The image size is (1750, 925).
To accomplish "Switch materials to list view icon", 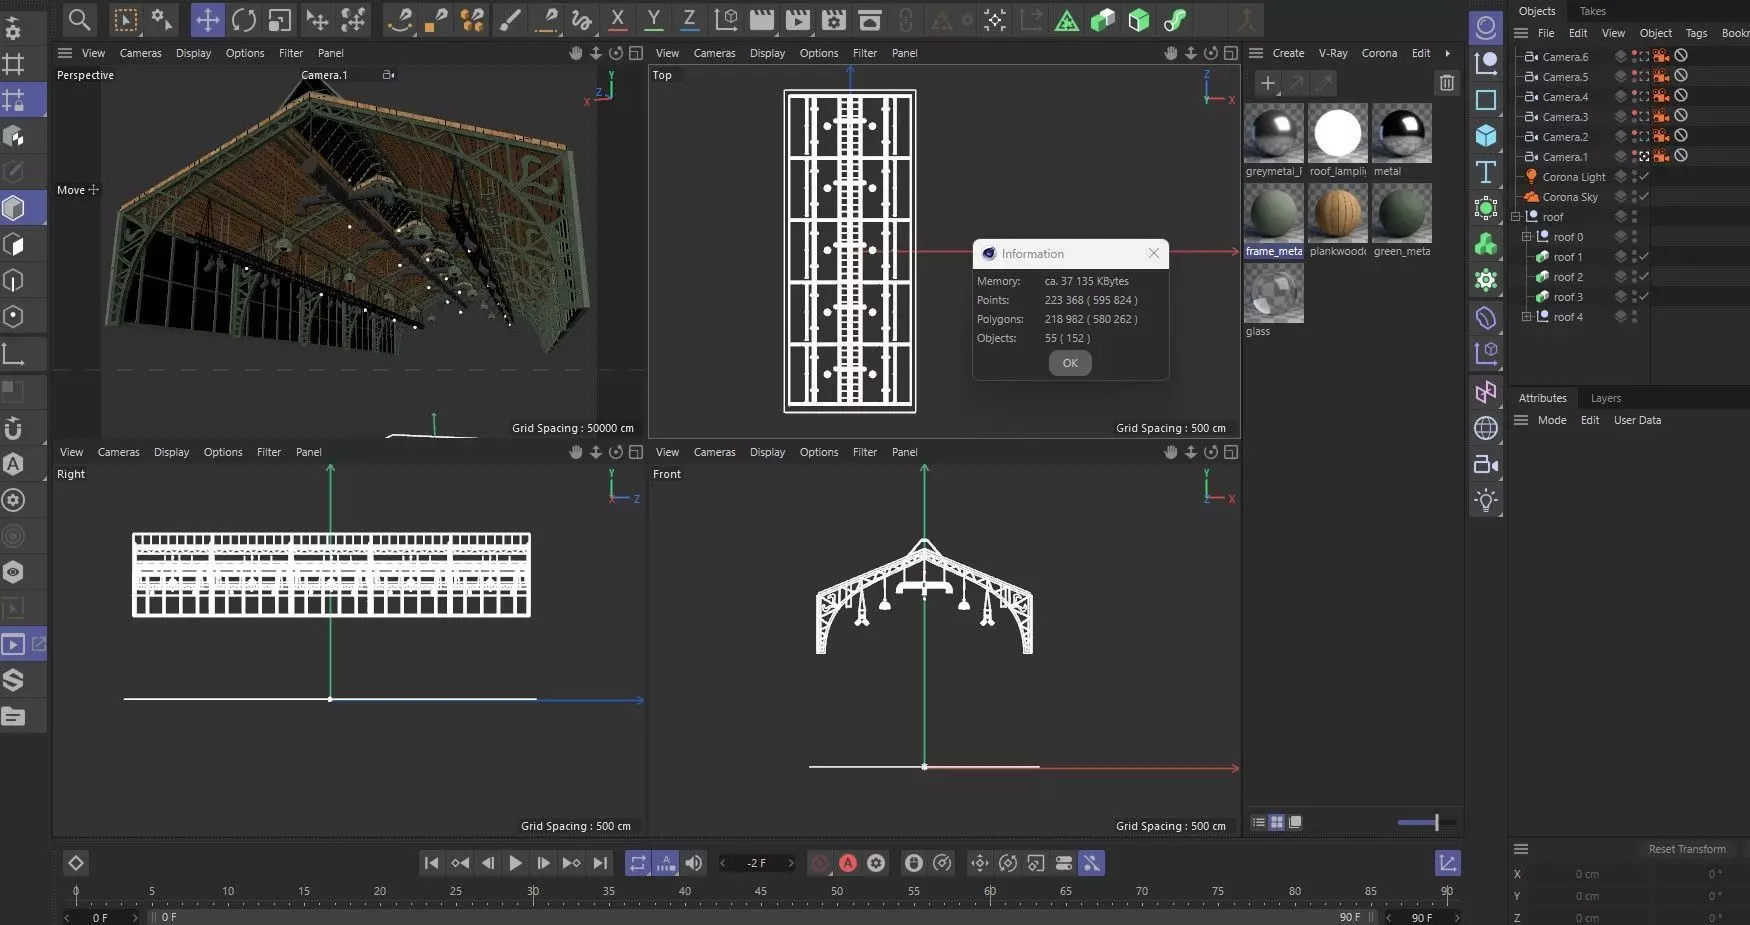I will pyautogui.click(x=1259, y=822).
